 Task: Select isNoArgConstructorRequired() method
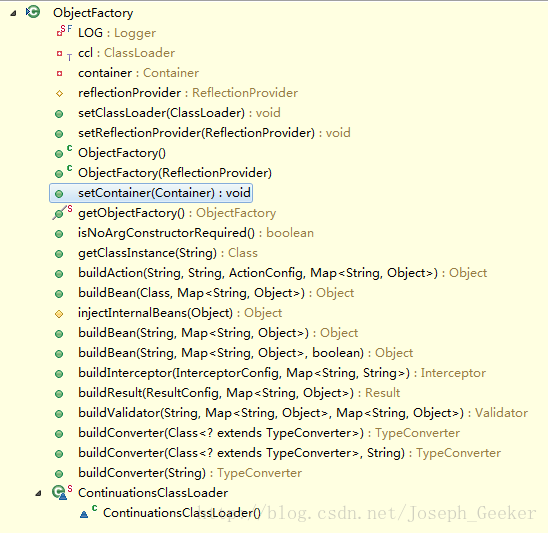196,233
